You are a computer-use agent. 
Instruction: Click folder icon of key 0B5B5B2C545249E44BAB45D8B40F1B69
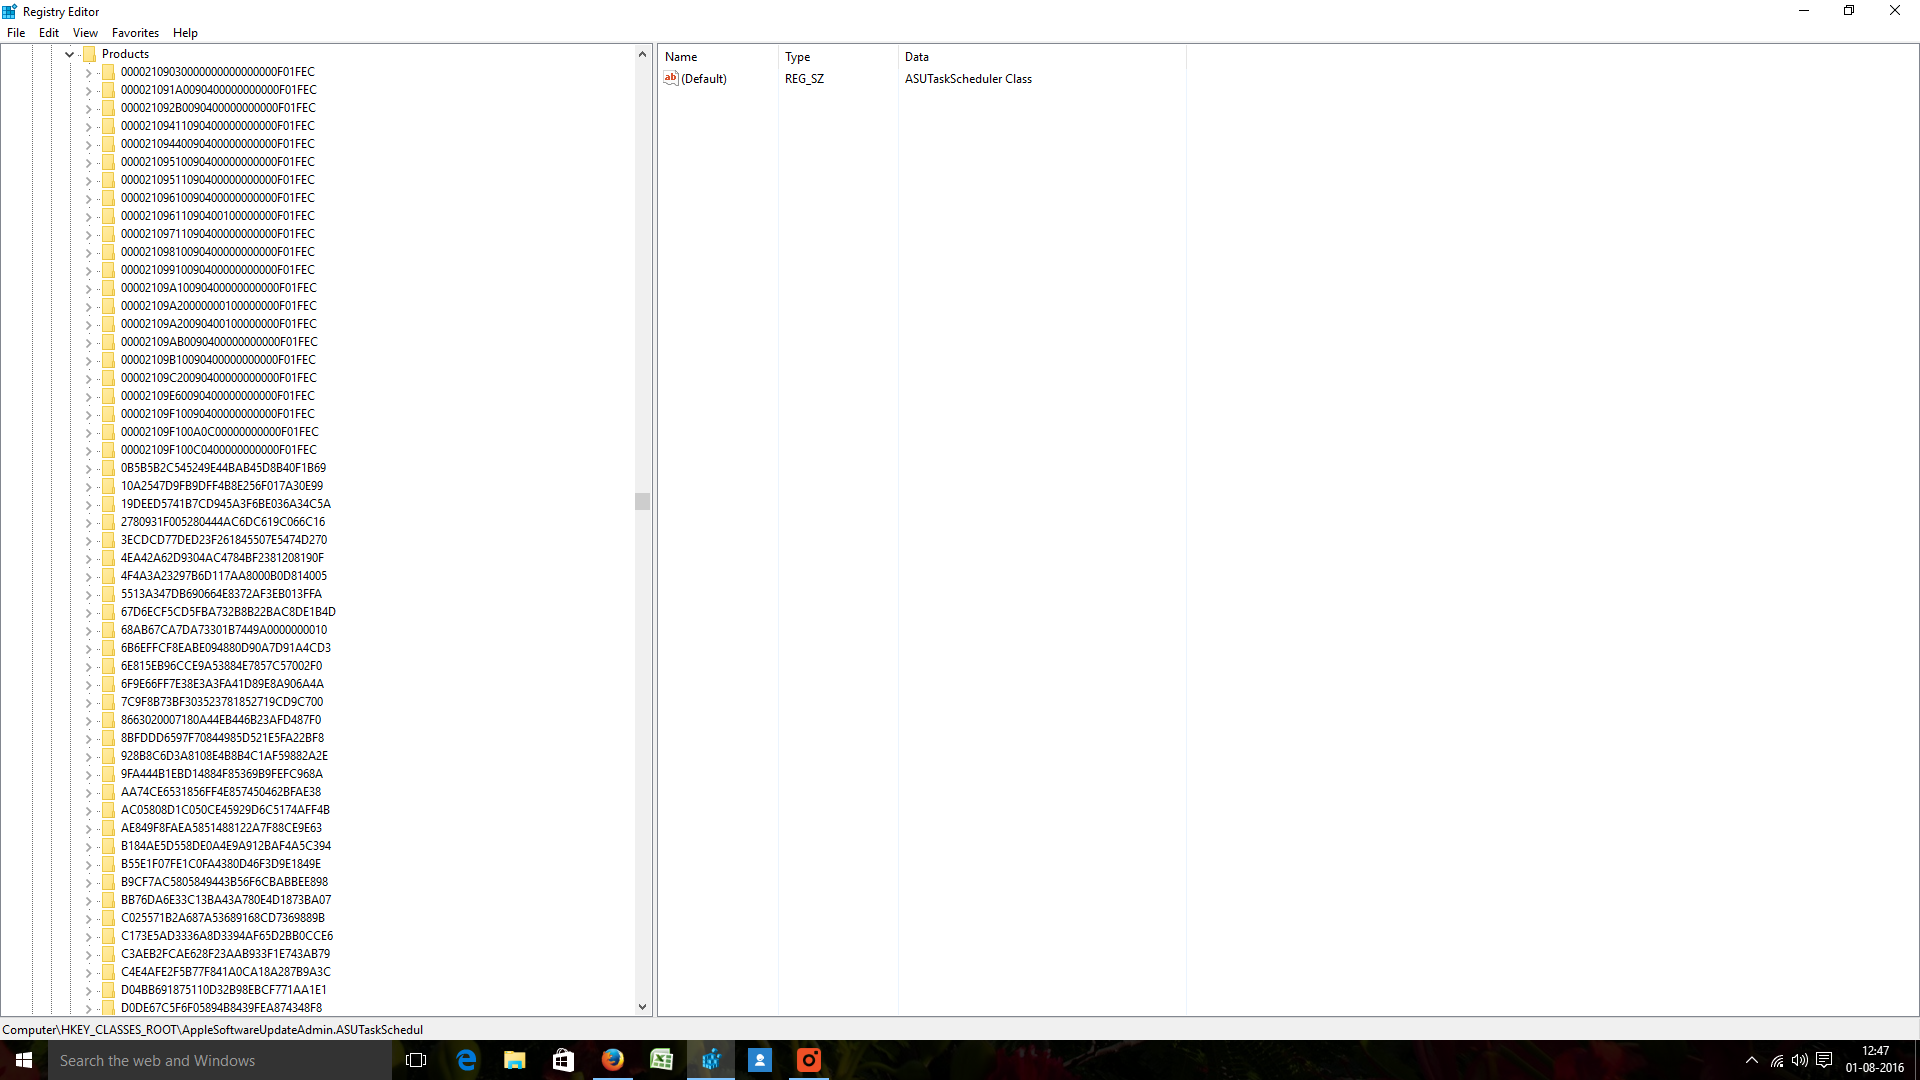(108, 468)
